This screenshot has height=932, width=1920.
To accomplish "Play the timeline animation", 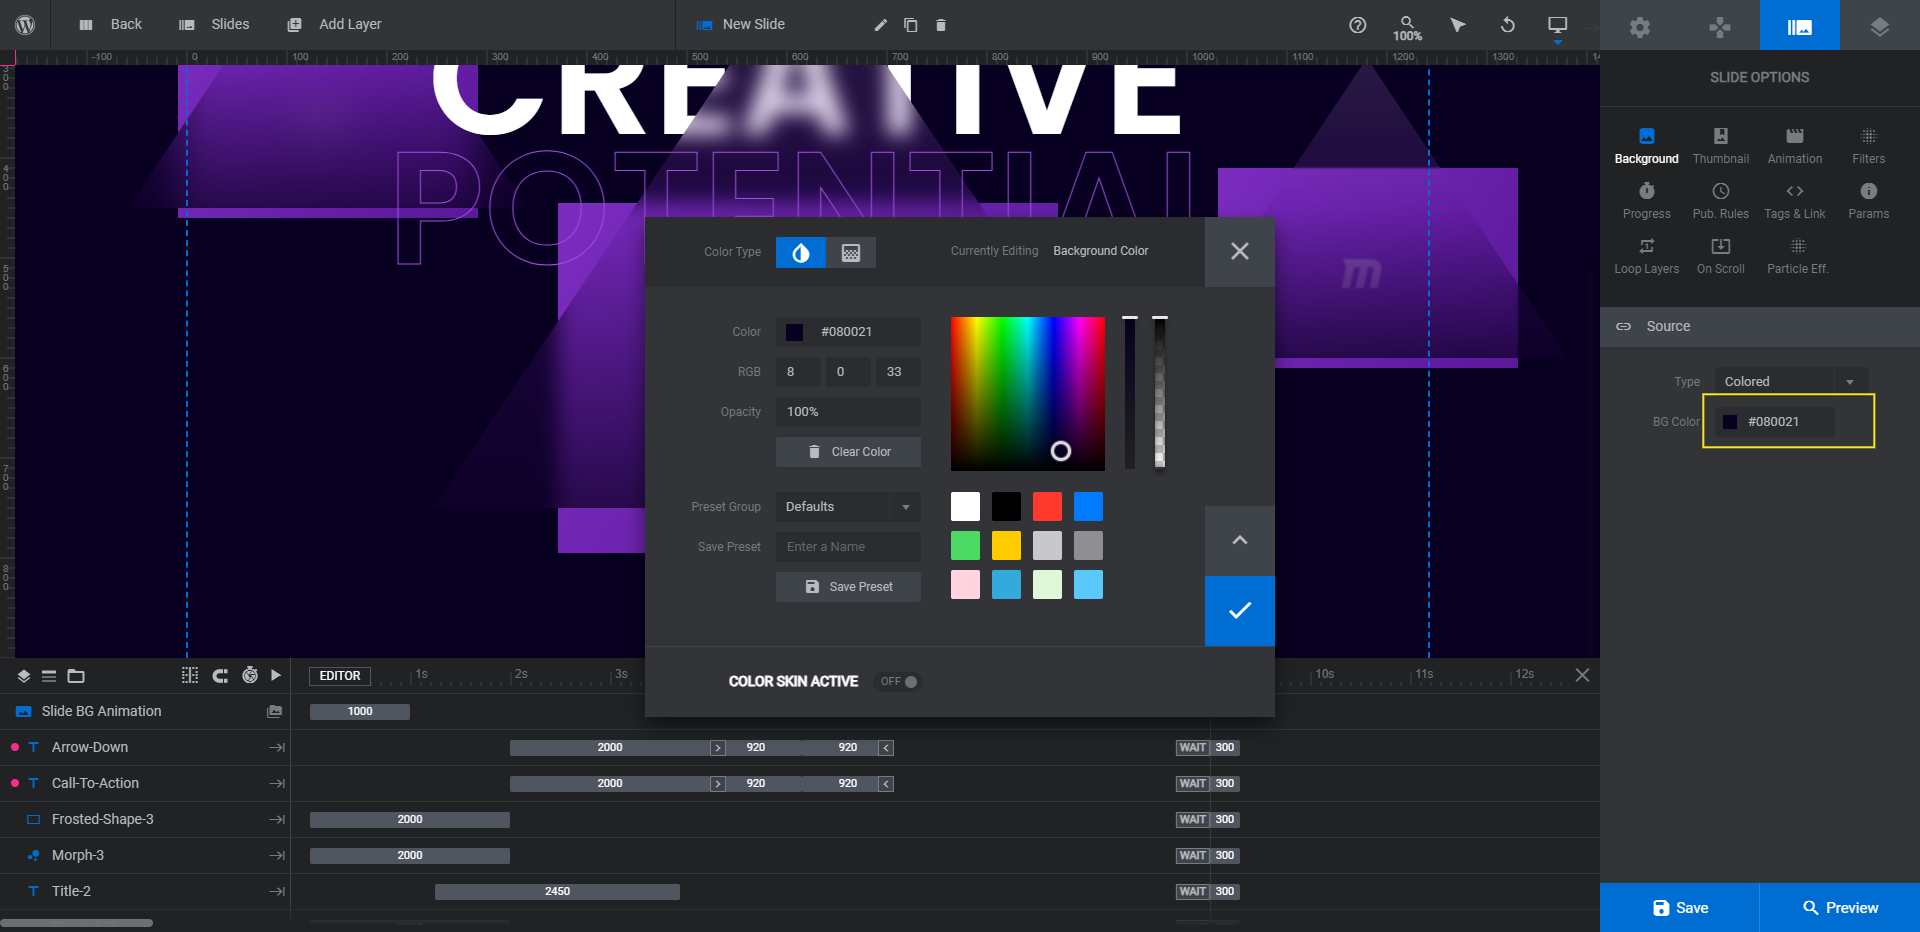I will 276,676.
